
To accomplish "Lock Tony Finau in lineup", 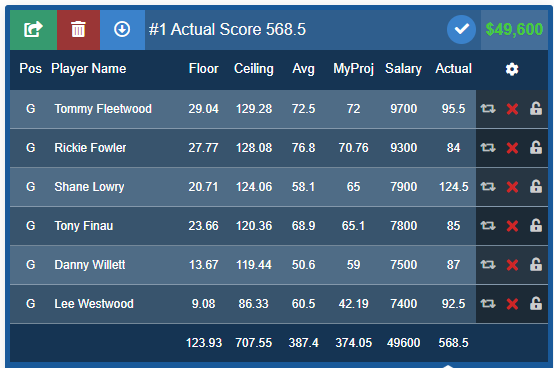I will (x=536, y=225).
